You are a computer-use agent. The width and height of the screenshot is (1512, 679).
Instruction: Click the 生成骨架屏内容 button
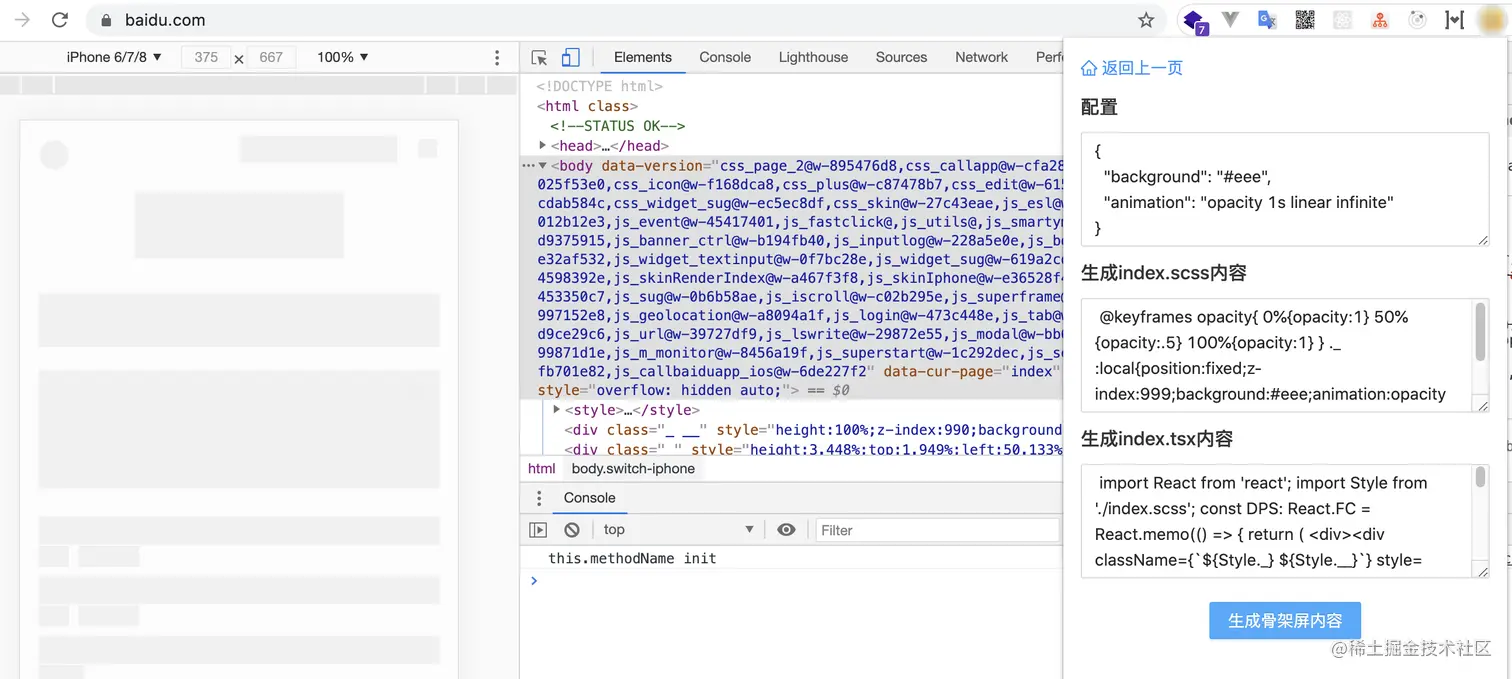[x=1284, y=620]
